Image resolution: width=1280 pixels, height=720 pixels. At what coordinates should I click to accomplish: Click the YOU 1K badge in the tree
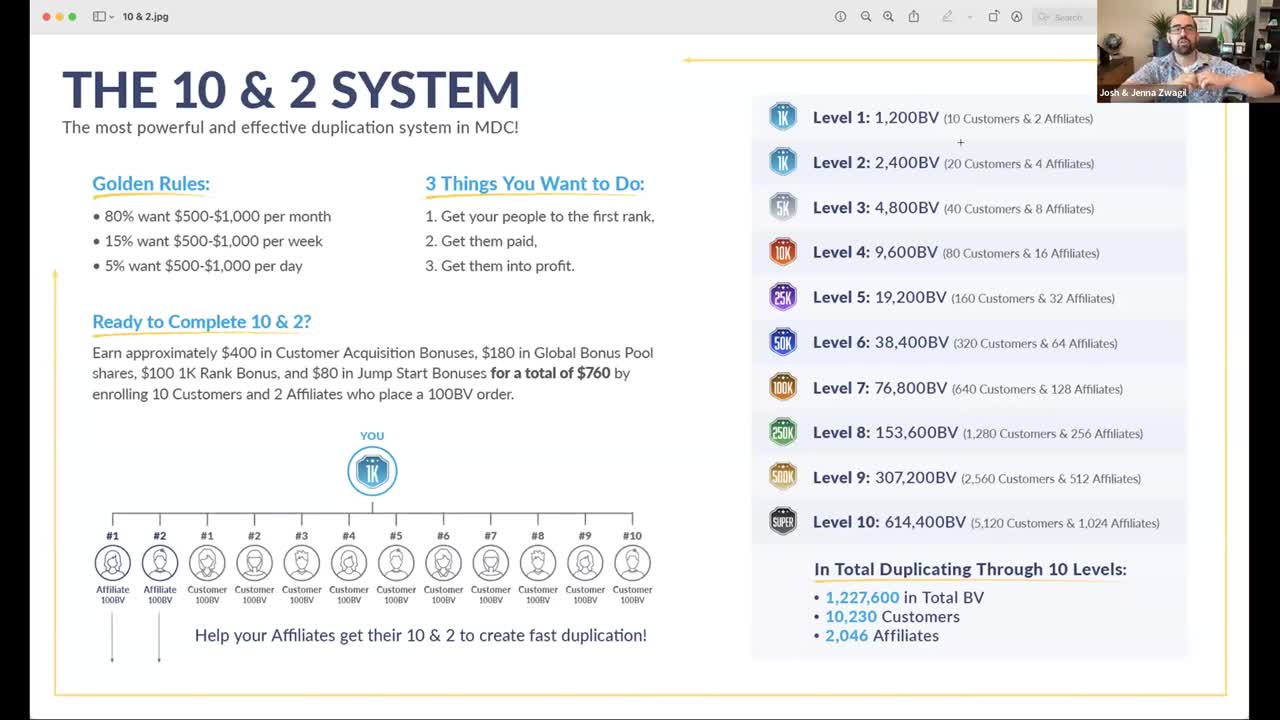[x=372, y=471]
